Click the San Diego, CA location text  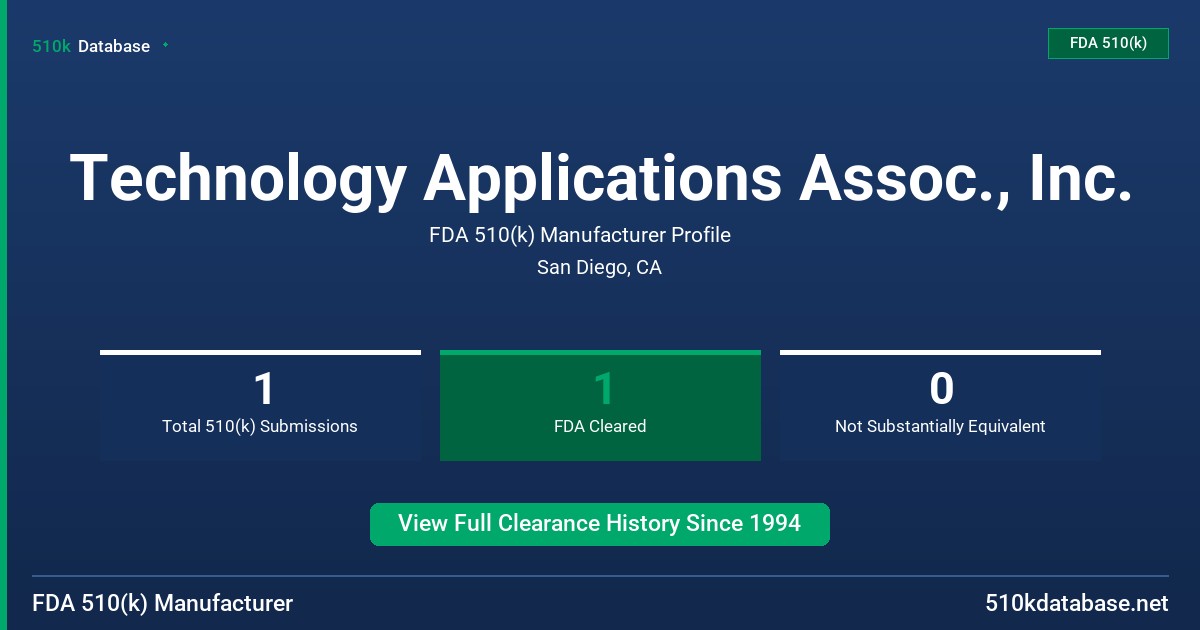click(x=599, y=267)
